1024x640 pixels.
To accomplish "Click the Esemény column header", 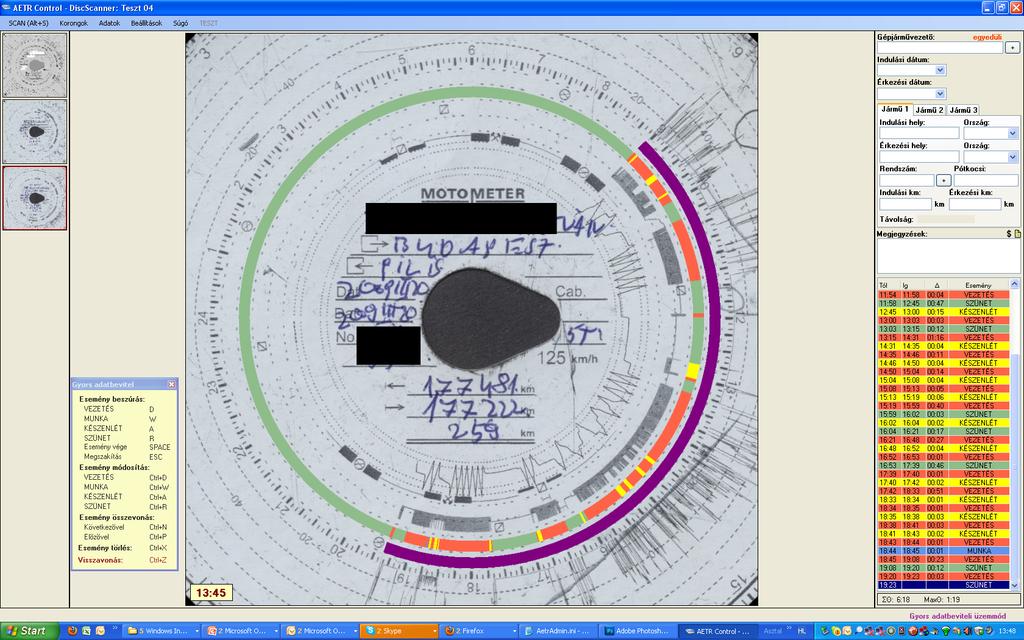I will coord(978,285).
